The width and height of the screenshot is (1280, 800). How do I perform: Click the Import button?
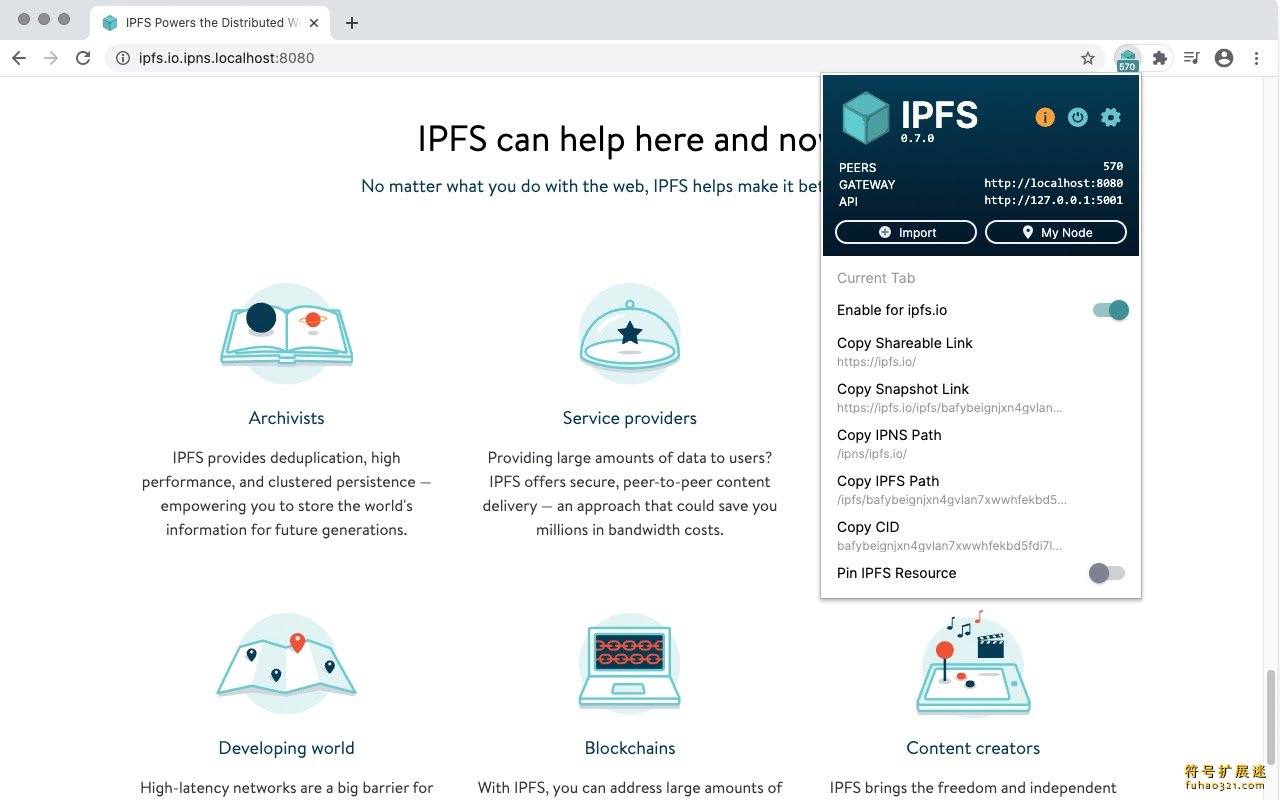pos(906,232)
